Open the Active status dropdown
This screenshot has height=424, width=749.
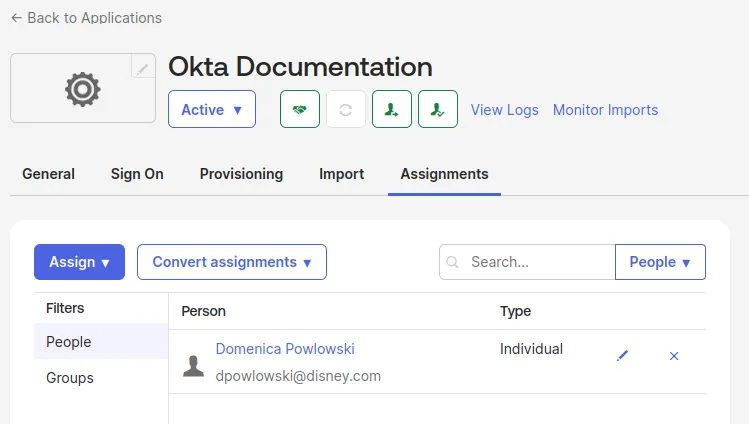(x=212, y=109)
